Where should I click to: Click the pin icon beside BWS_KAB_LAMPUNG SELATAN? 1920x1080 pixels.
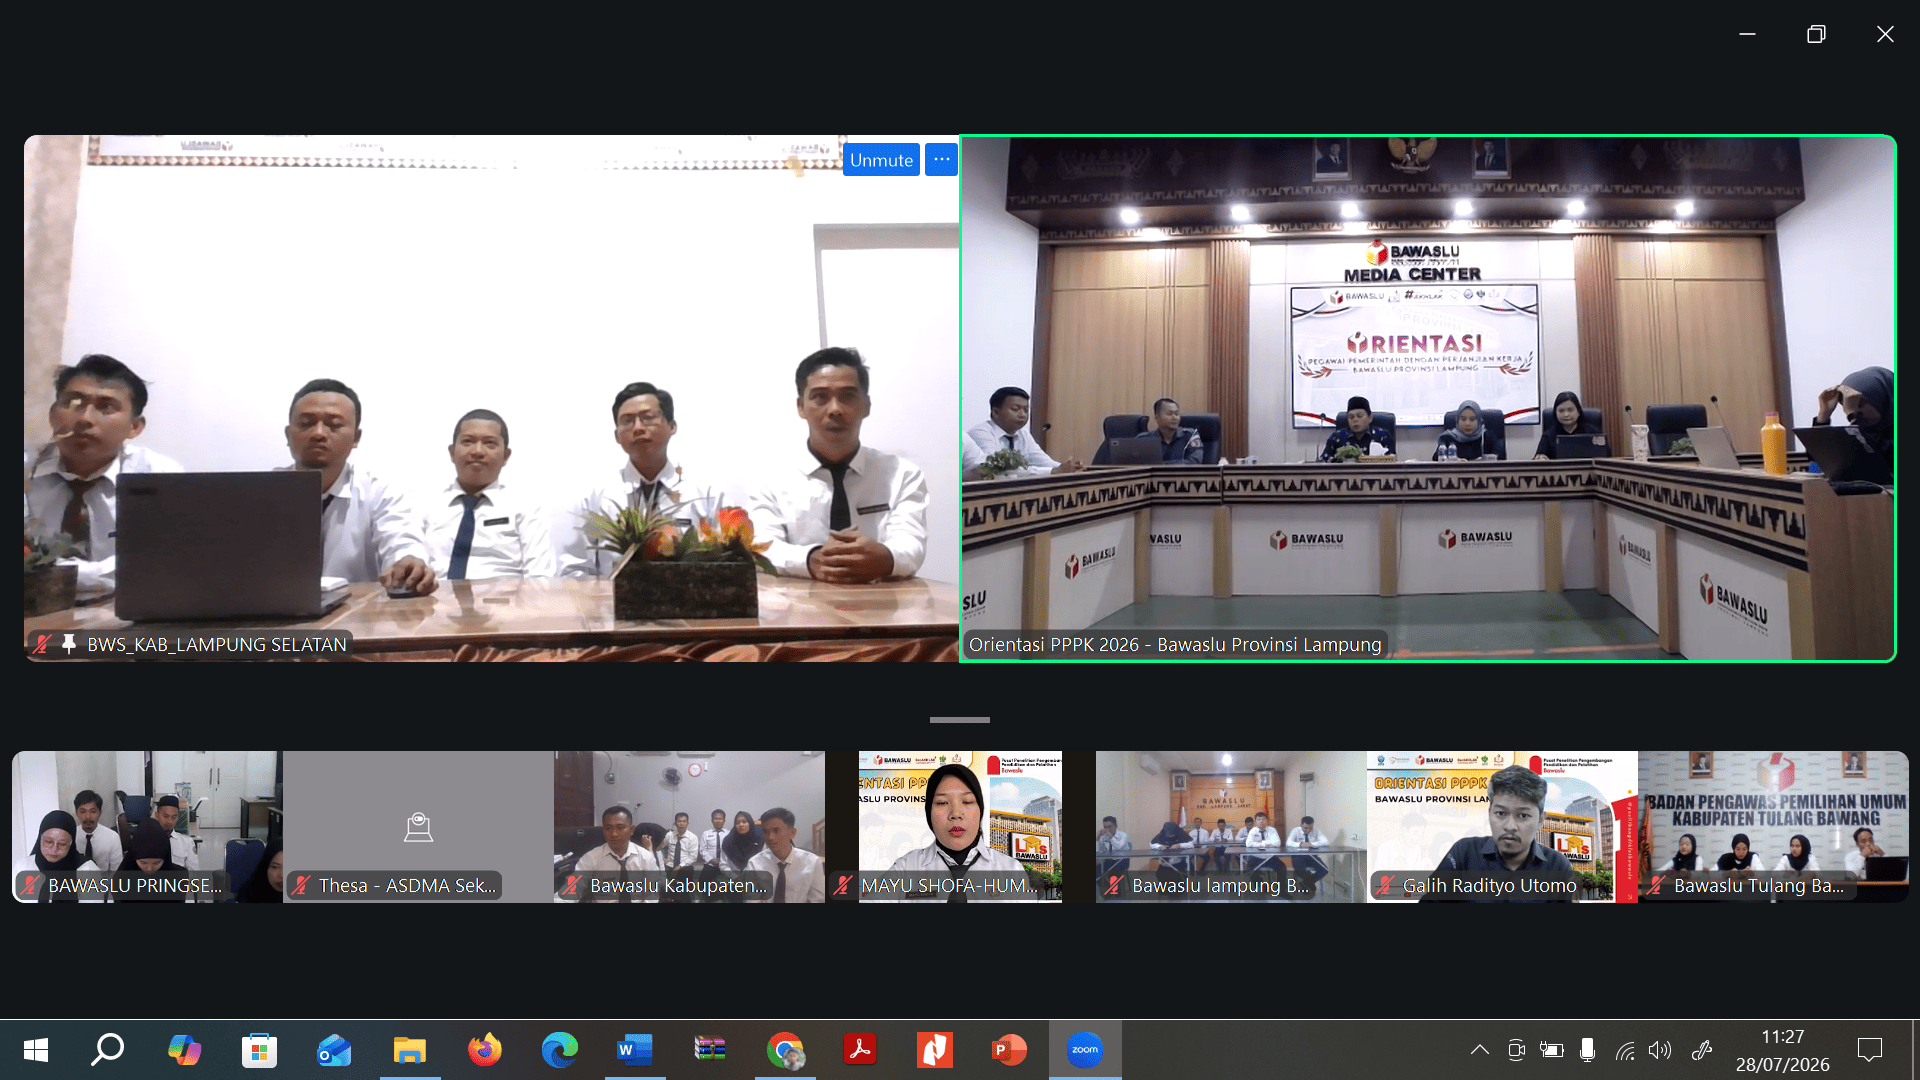coord(69,644)
